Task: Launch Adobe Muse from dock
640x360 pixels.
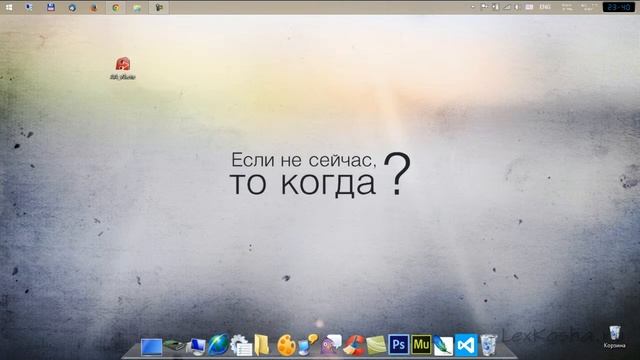Action: click(x=421, y=345)
